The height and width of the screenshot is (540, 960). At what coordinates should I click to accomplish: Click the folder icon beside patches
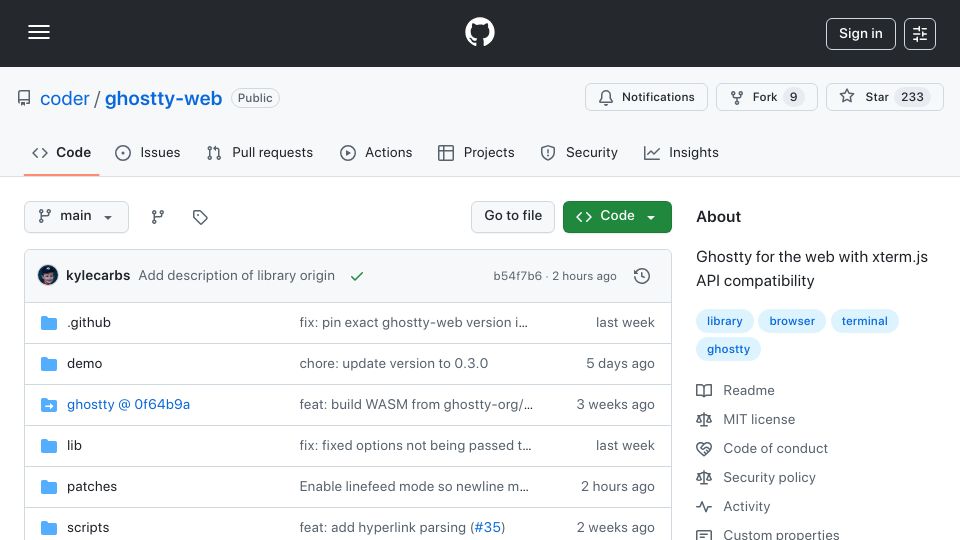coord(49,487)
